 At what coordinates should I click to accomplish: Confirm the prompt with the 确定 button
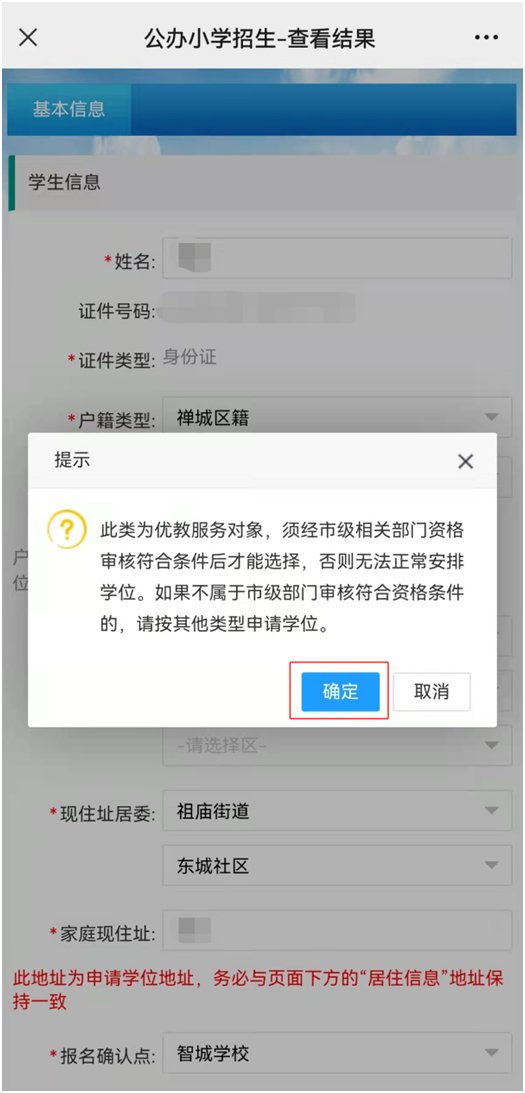click(340, 691)
